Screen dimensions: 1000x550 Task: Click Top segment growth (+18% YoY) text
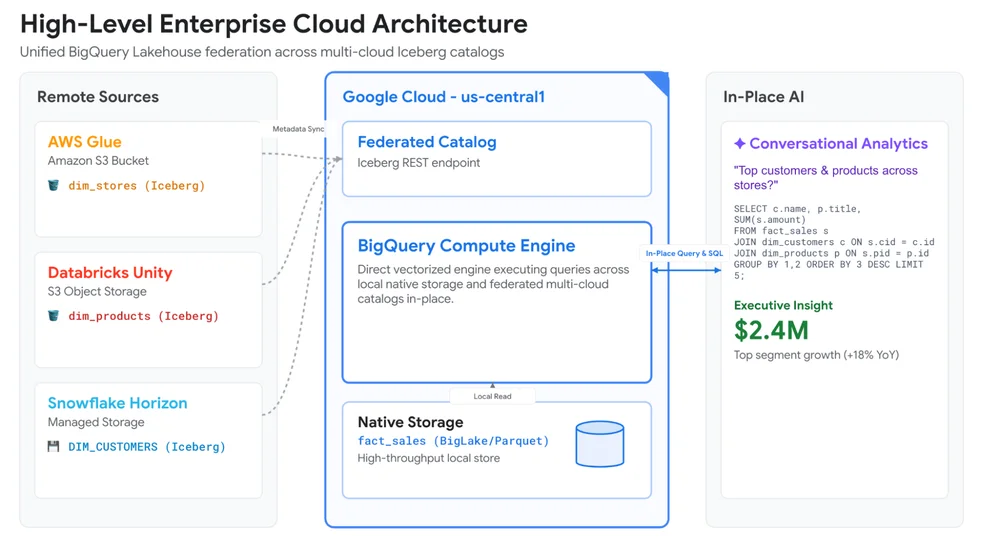coord(816,355)
